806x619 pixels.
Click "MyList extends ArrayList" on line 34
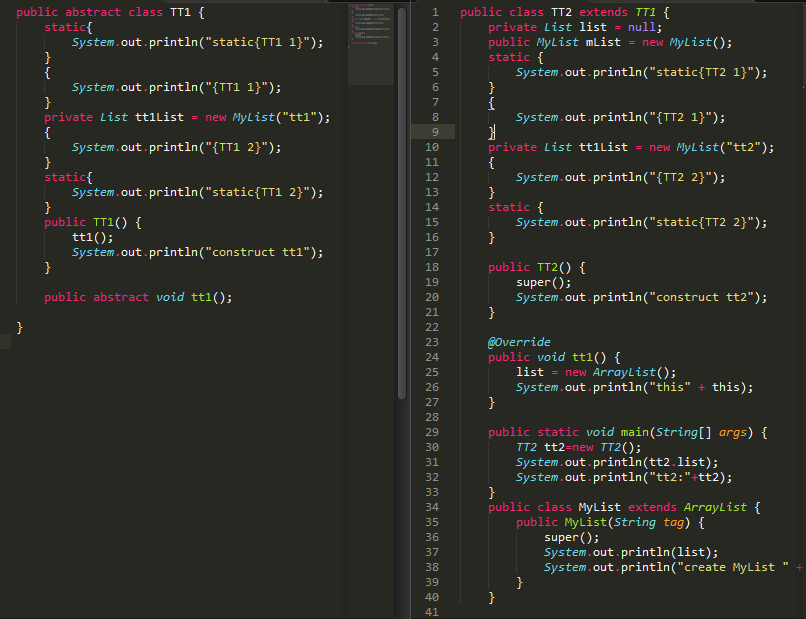click(663, 507)
